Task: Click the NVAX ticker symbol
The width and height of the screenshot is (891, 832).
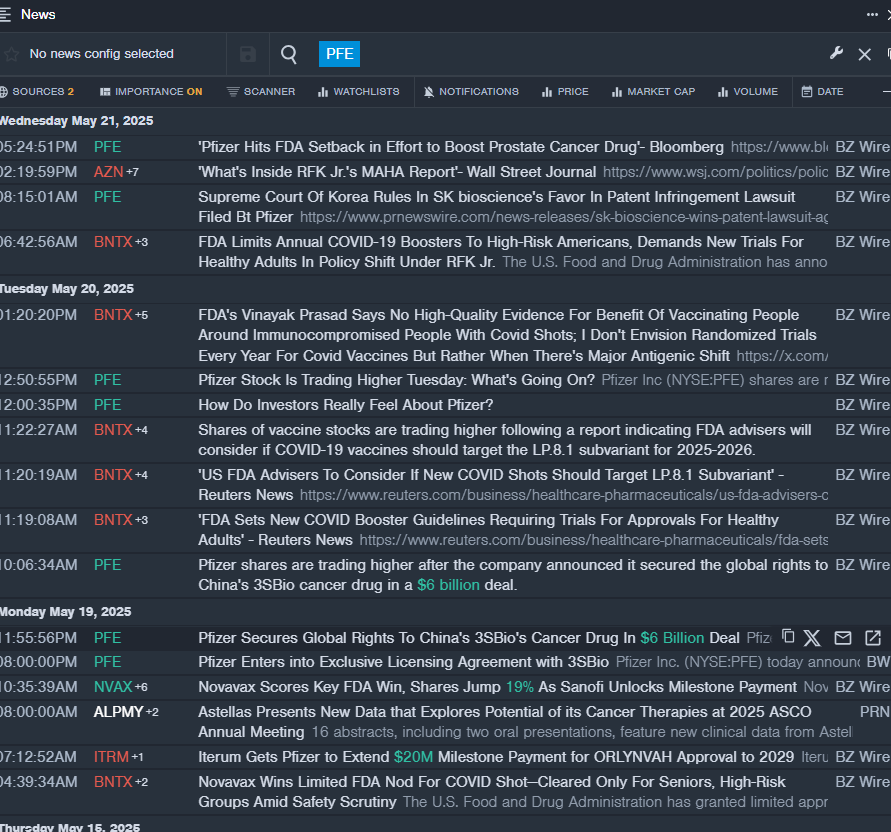Action: pyautogui.click(x=113, y=687)
